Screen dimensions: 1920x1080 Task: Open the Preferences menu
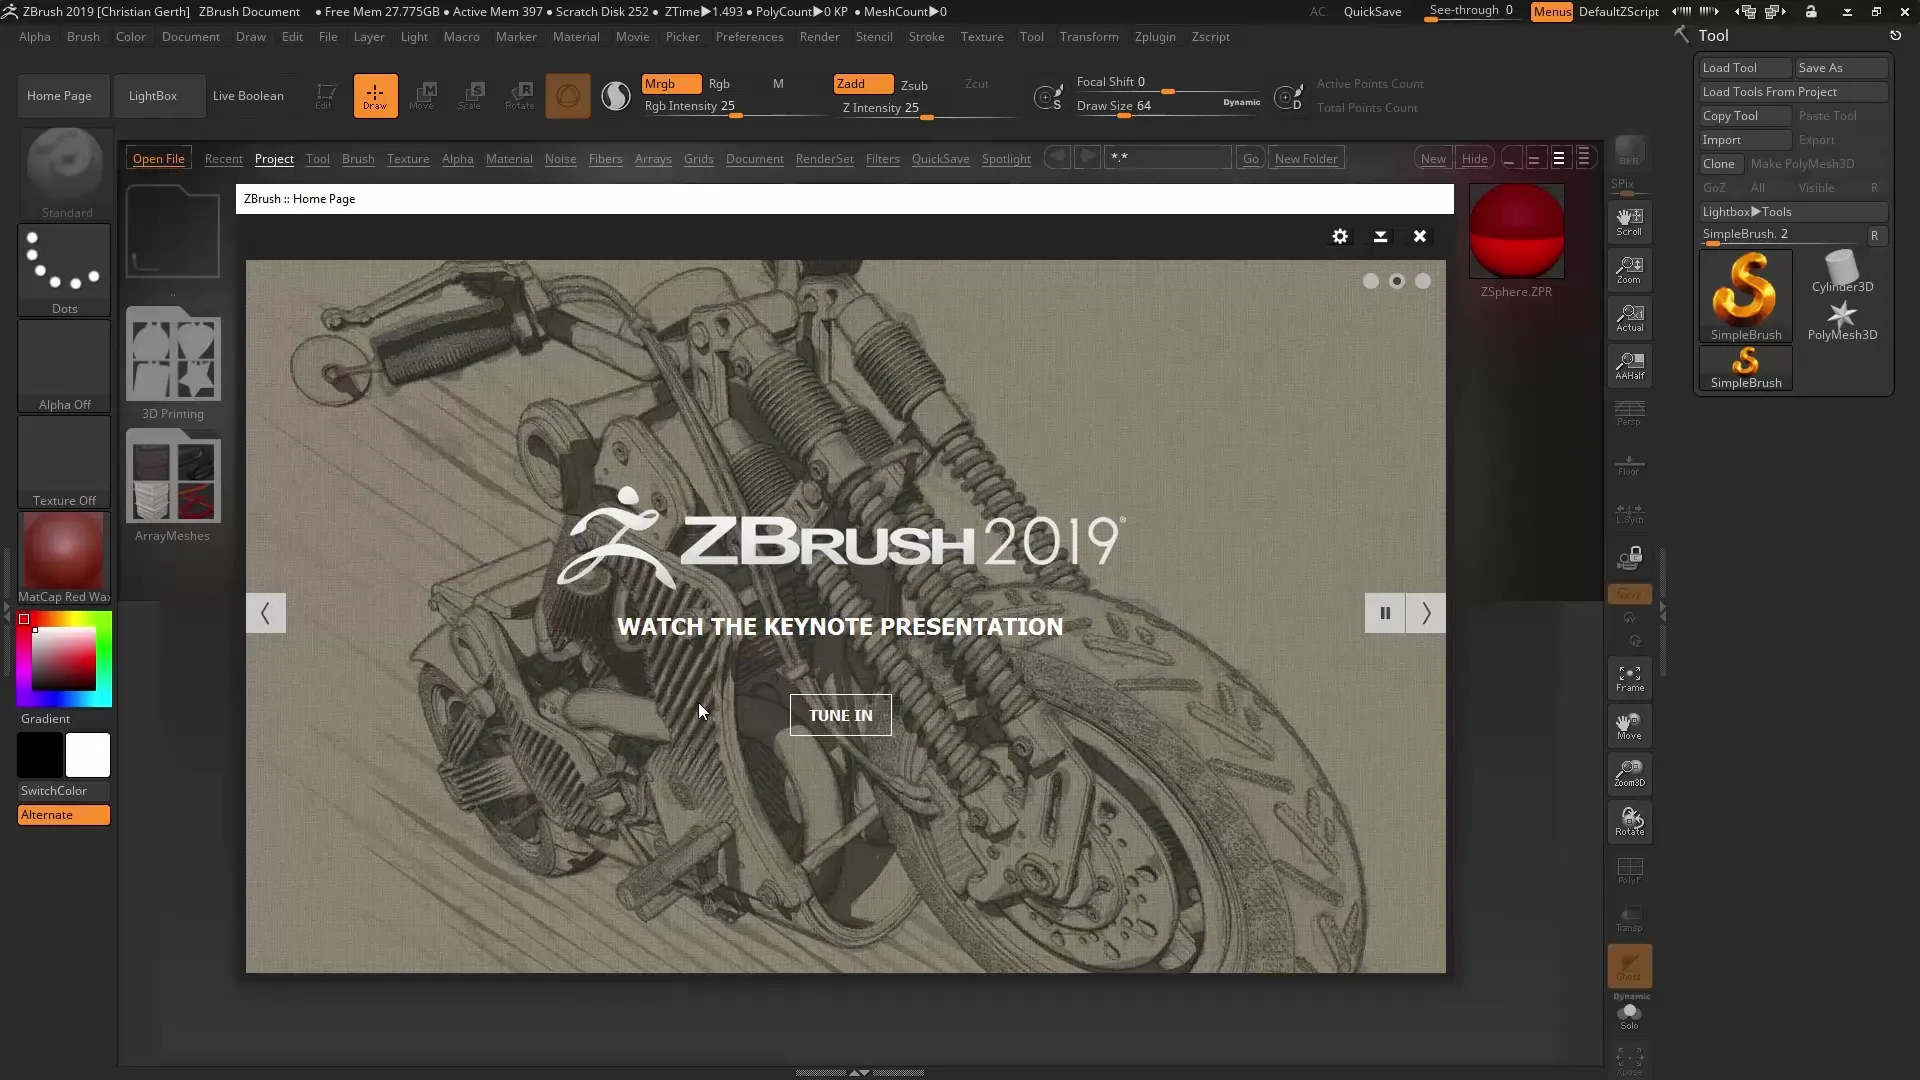pyautogui.click(x=749, y=37)
